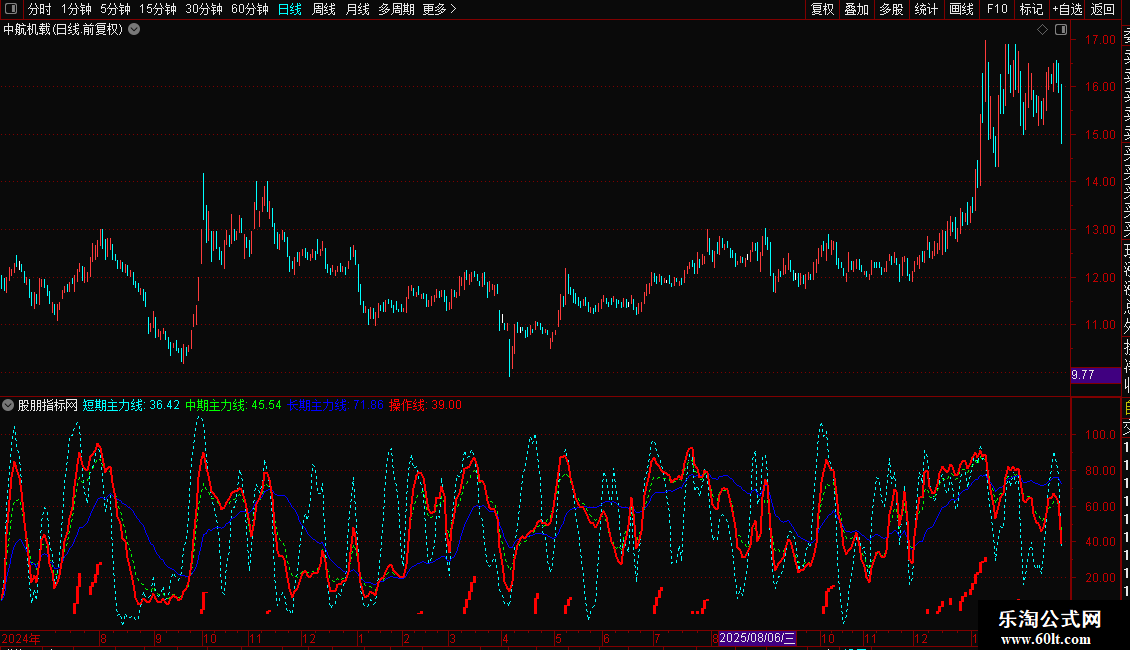Open F10 company information
The image size is (1130, 650).
pyautogui.click(x=997, y=9)
